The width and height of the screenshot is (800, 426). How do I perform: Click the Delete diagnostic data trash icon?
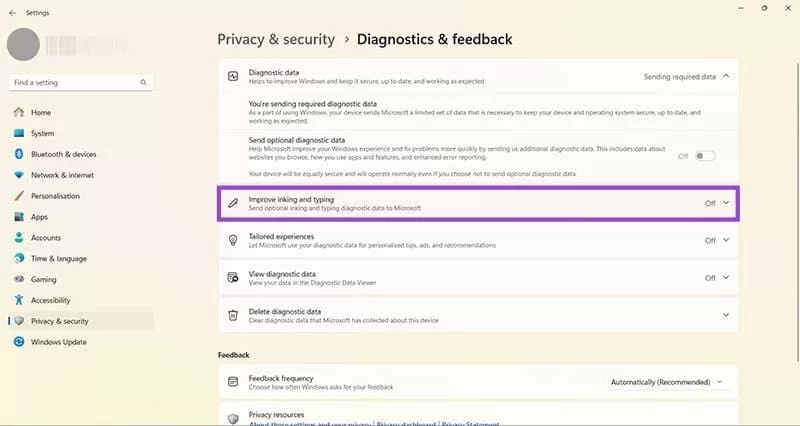click(233, 314)
